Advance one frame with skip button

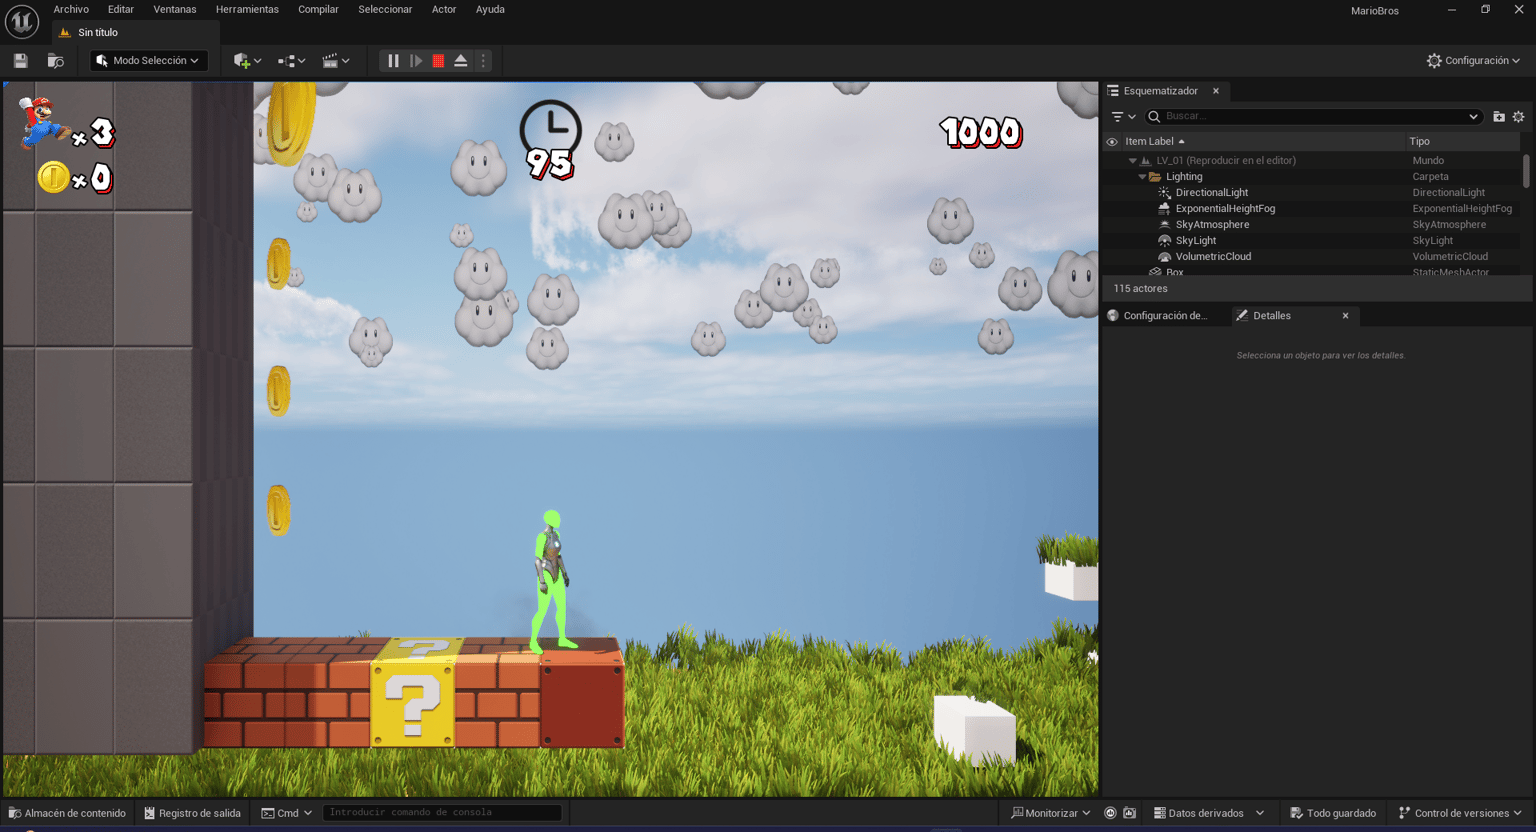(416, 61)
